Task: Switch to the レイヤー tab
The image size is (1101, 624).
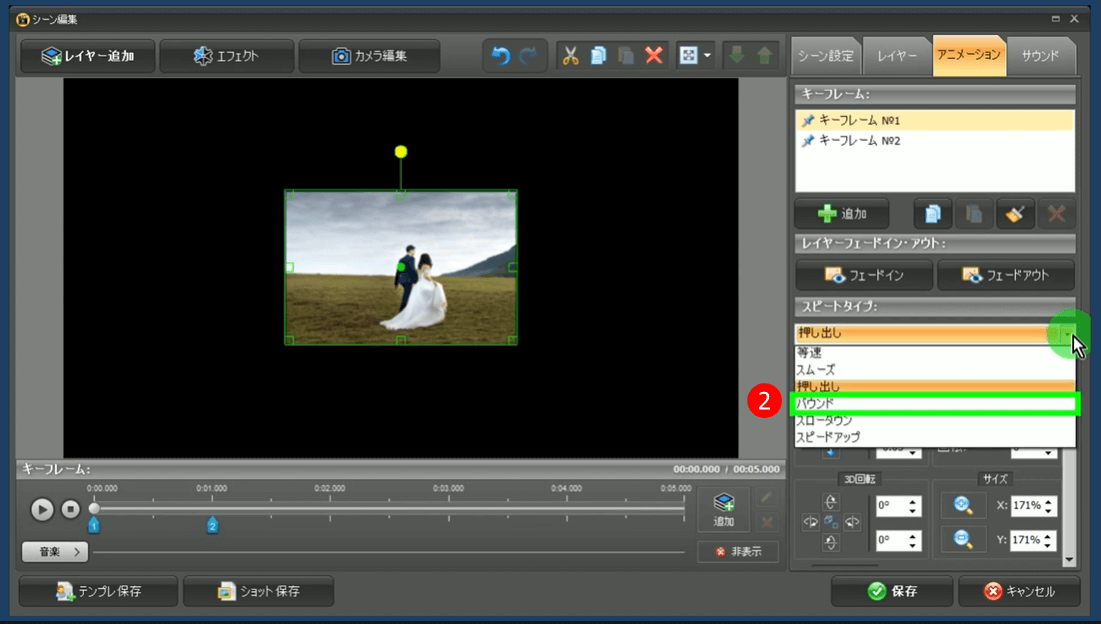Action: click(x=897, y=56)
